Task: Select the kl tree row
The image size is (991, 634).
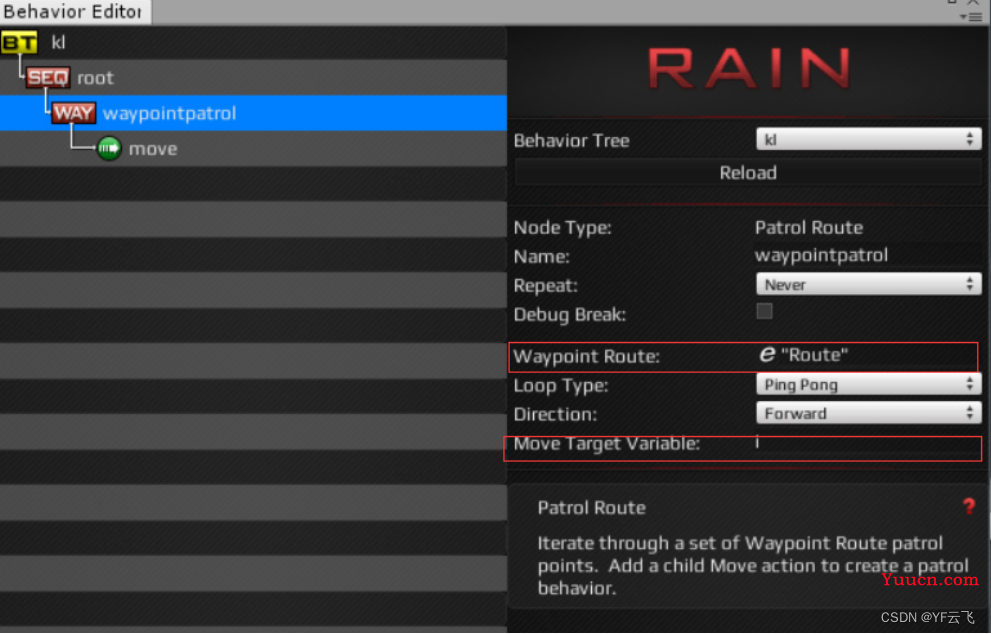Action: pyautogui.click(x=253, y=42)
